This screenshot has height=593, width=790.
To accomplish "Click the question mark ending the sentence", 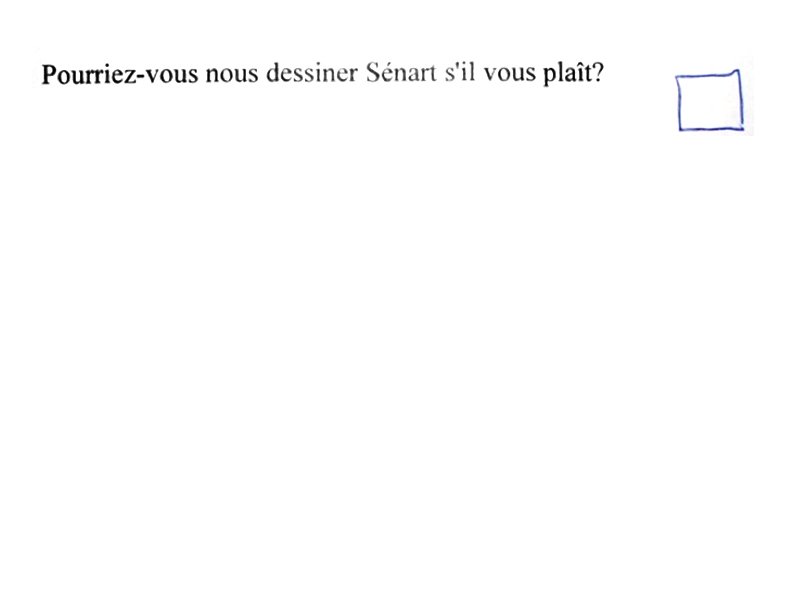I will pos(598,73).
